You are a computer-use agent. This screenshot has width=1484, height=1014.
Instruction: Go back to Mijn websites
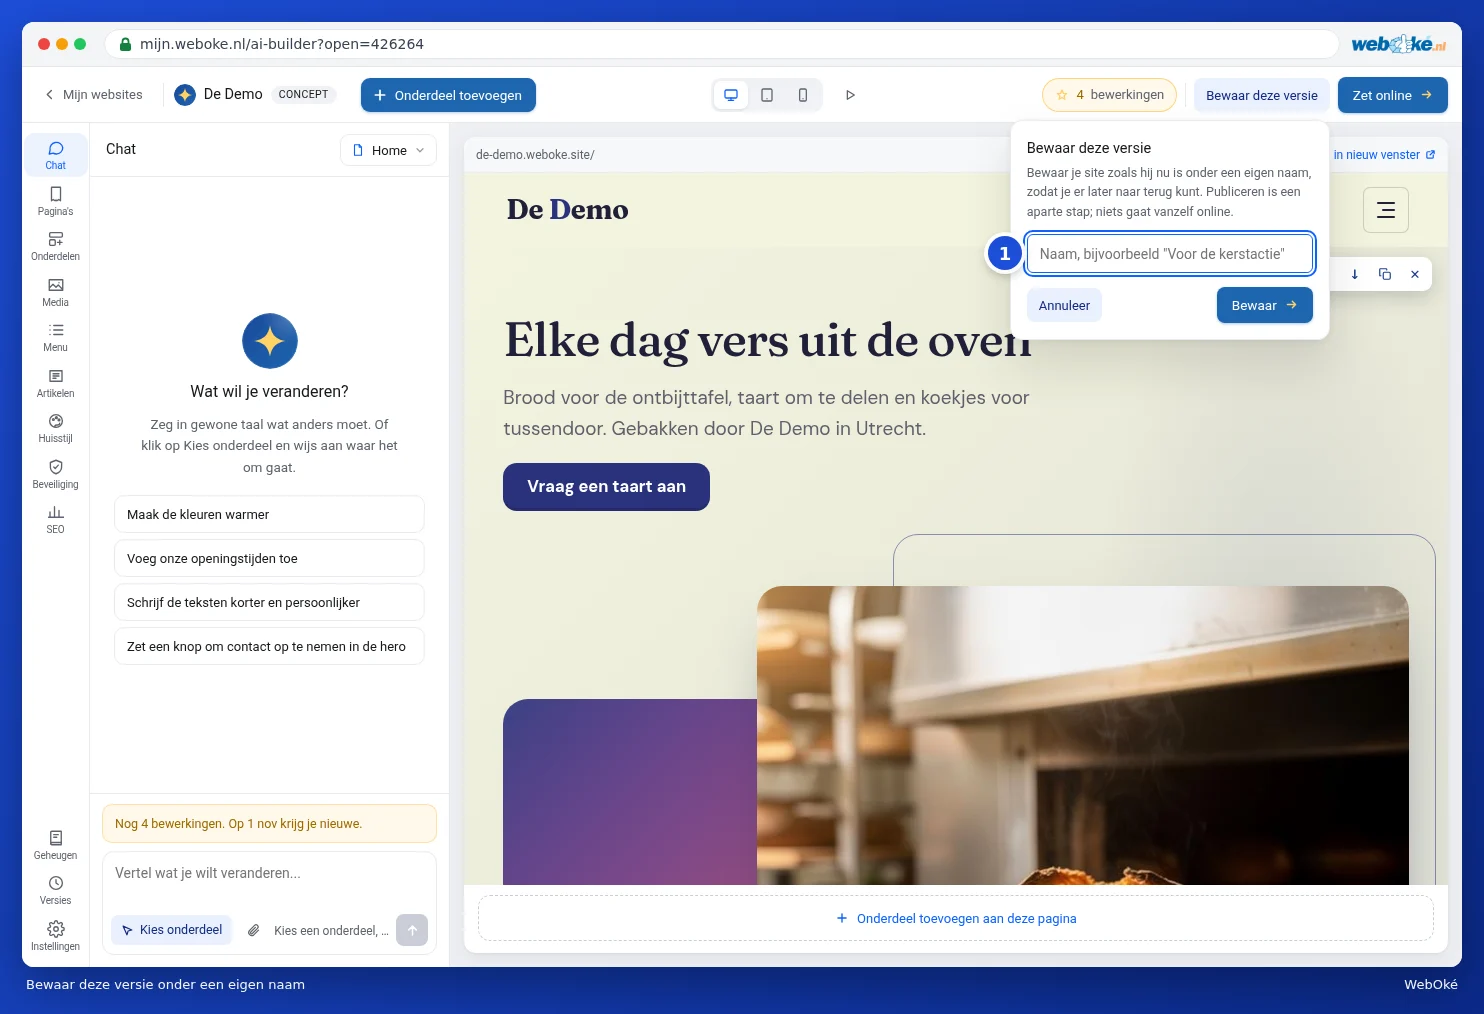pos(93,95)
